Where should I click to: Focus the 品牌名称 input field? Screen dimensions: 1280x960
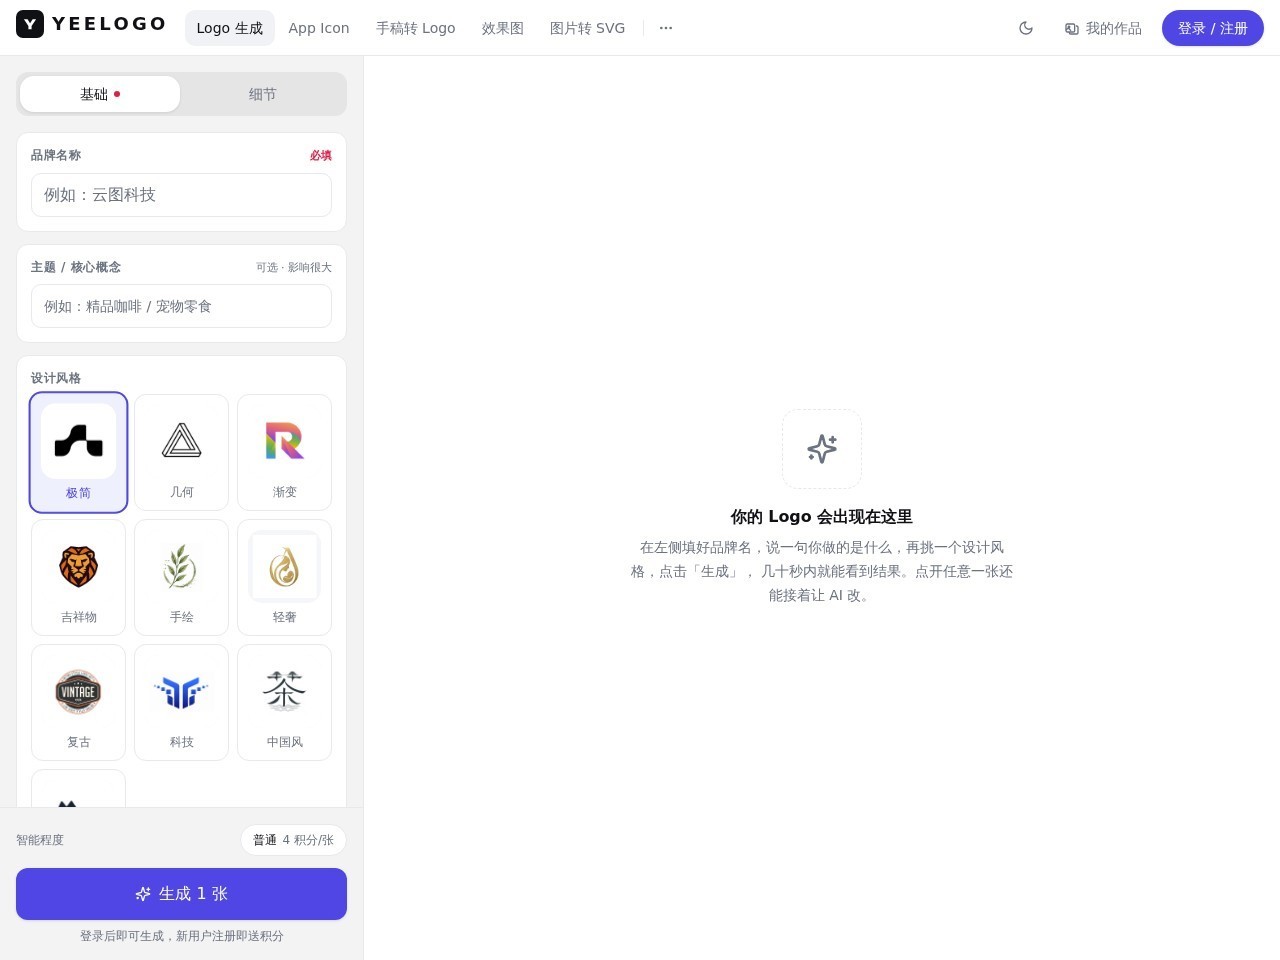tap(181, 195)
